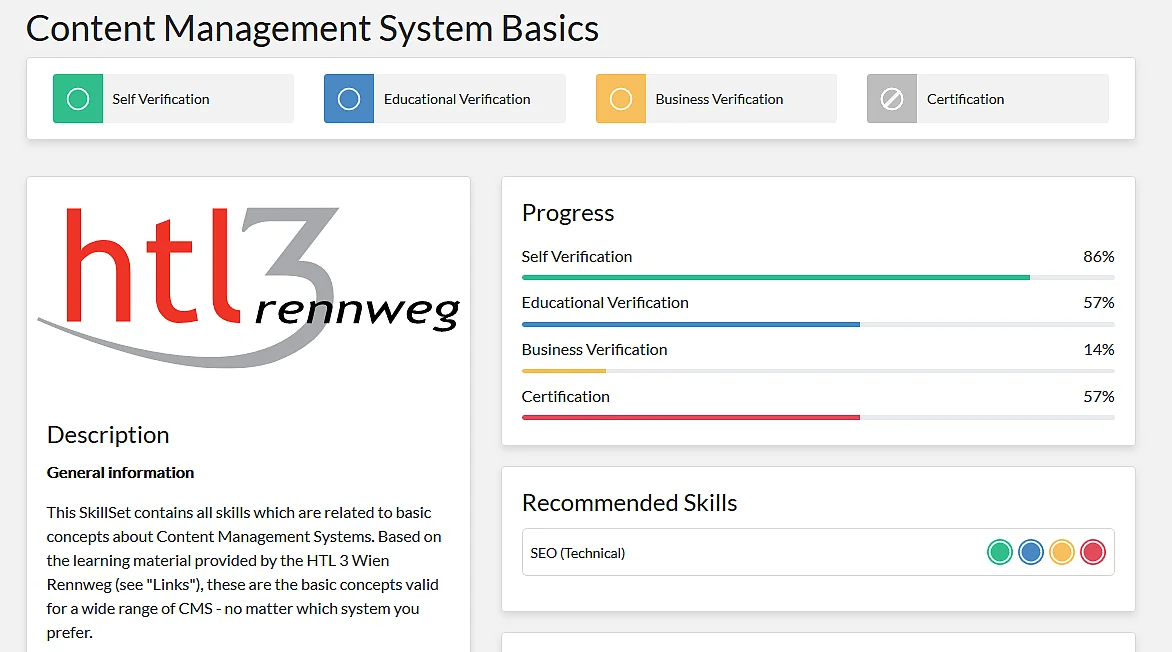This screenshot has height=652, width=1172.
Task: Choose the Certification label at top
Action: click(x=965, y=99)
